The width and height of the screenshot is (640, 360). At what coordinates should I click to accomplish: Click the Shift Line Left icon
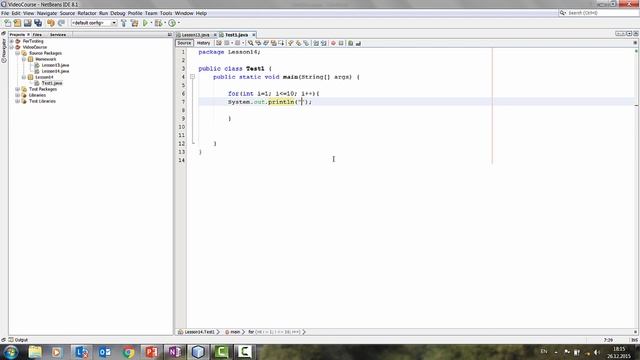[x=316, y=43]
